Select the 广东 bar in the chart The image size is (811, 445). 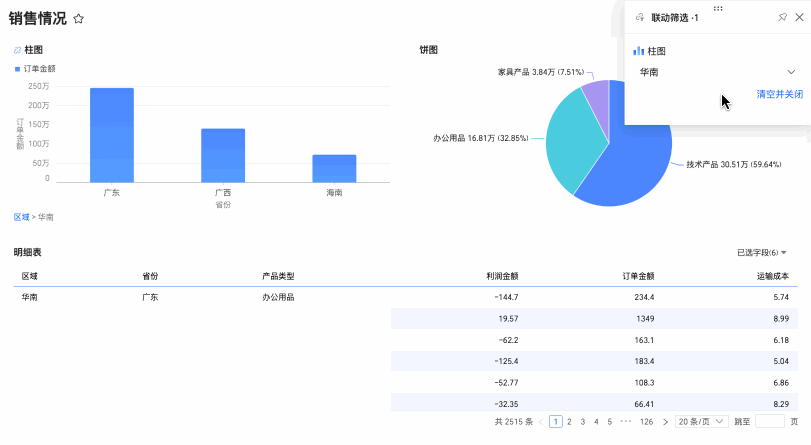tap(112, 135)
